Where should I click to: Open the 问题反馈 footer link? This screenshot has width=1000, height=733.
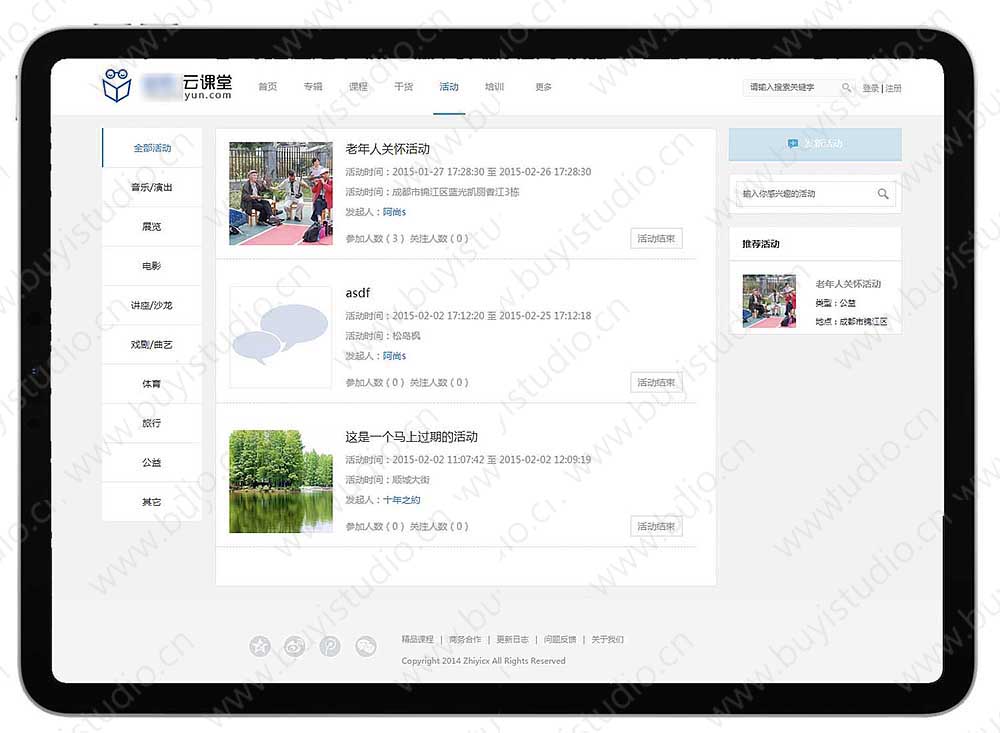point(560,639)
